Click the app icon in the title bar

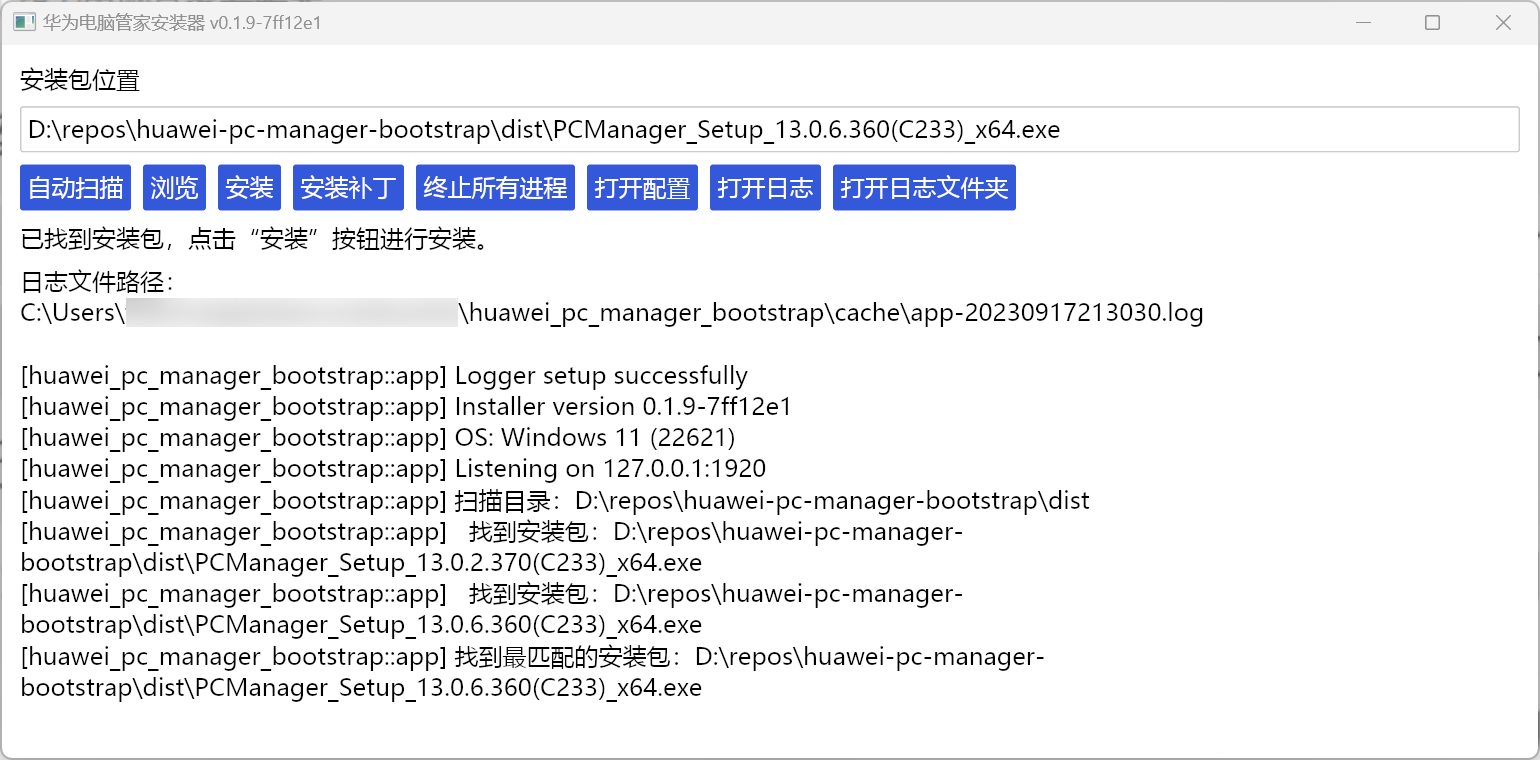24,22
